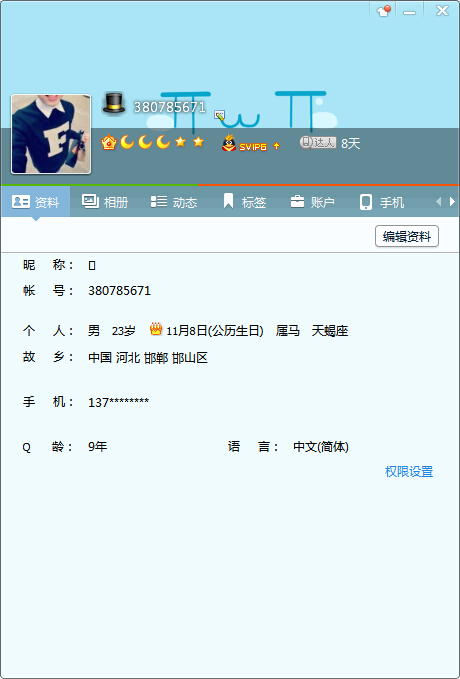
Task: Click the 编辑资料 button
Action: point(407,236)
